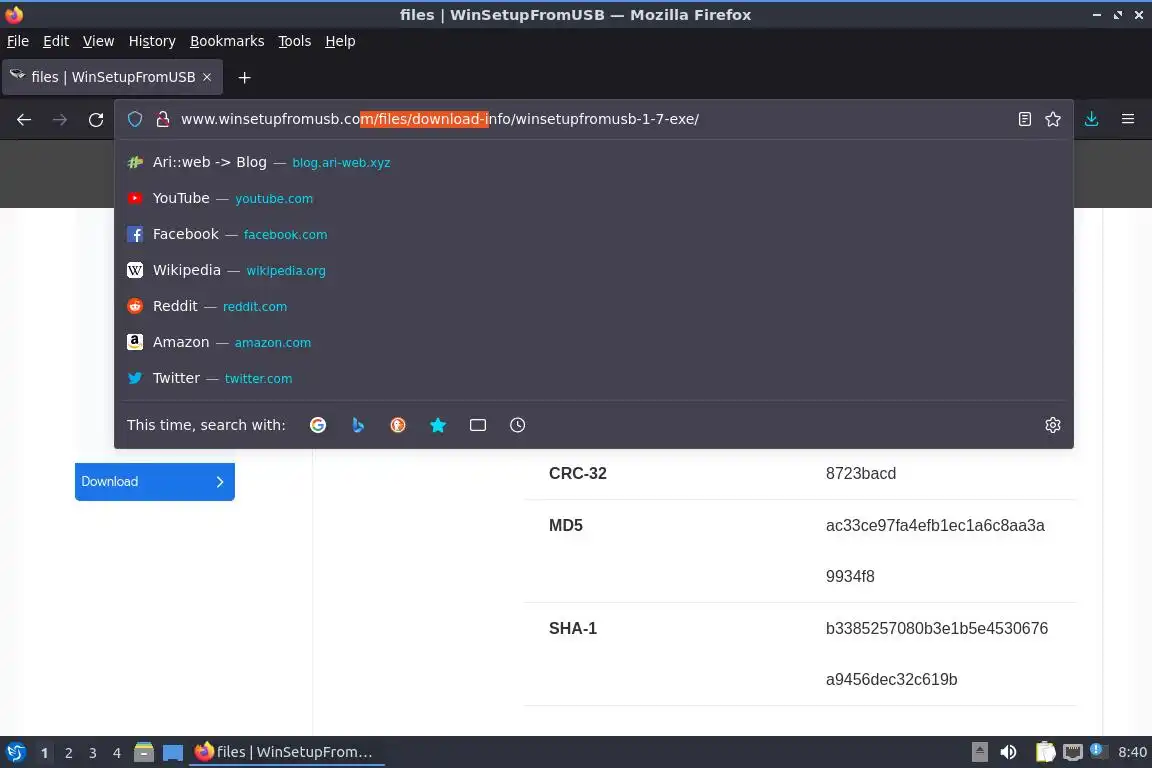
Task: Open the file manager from taskbar
Action: point(144,752)
